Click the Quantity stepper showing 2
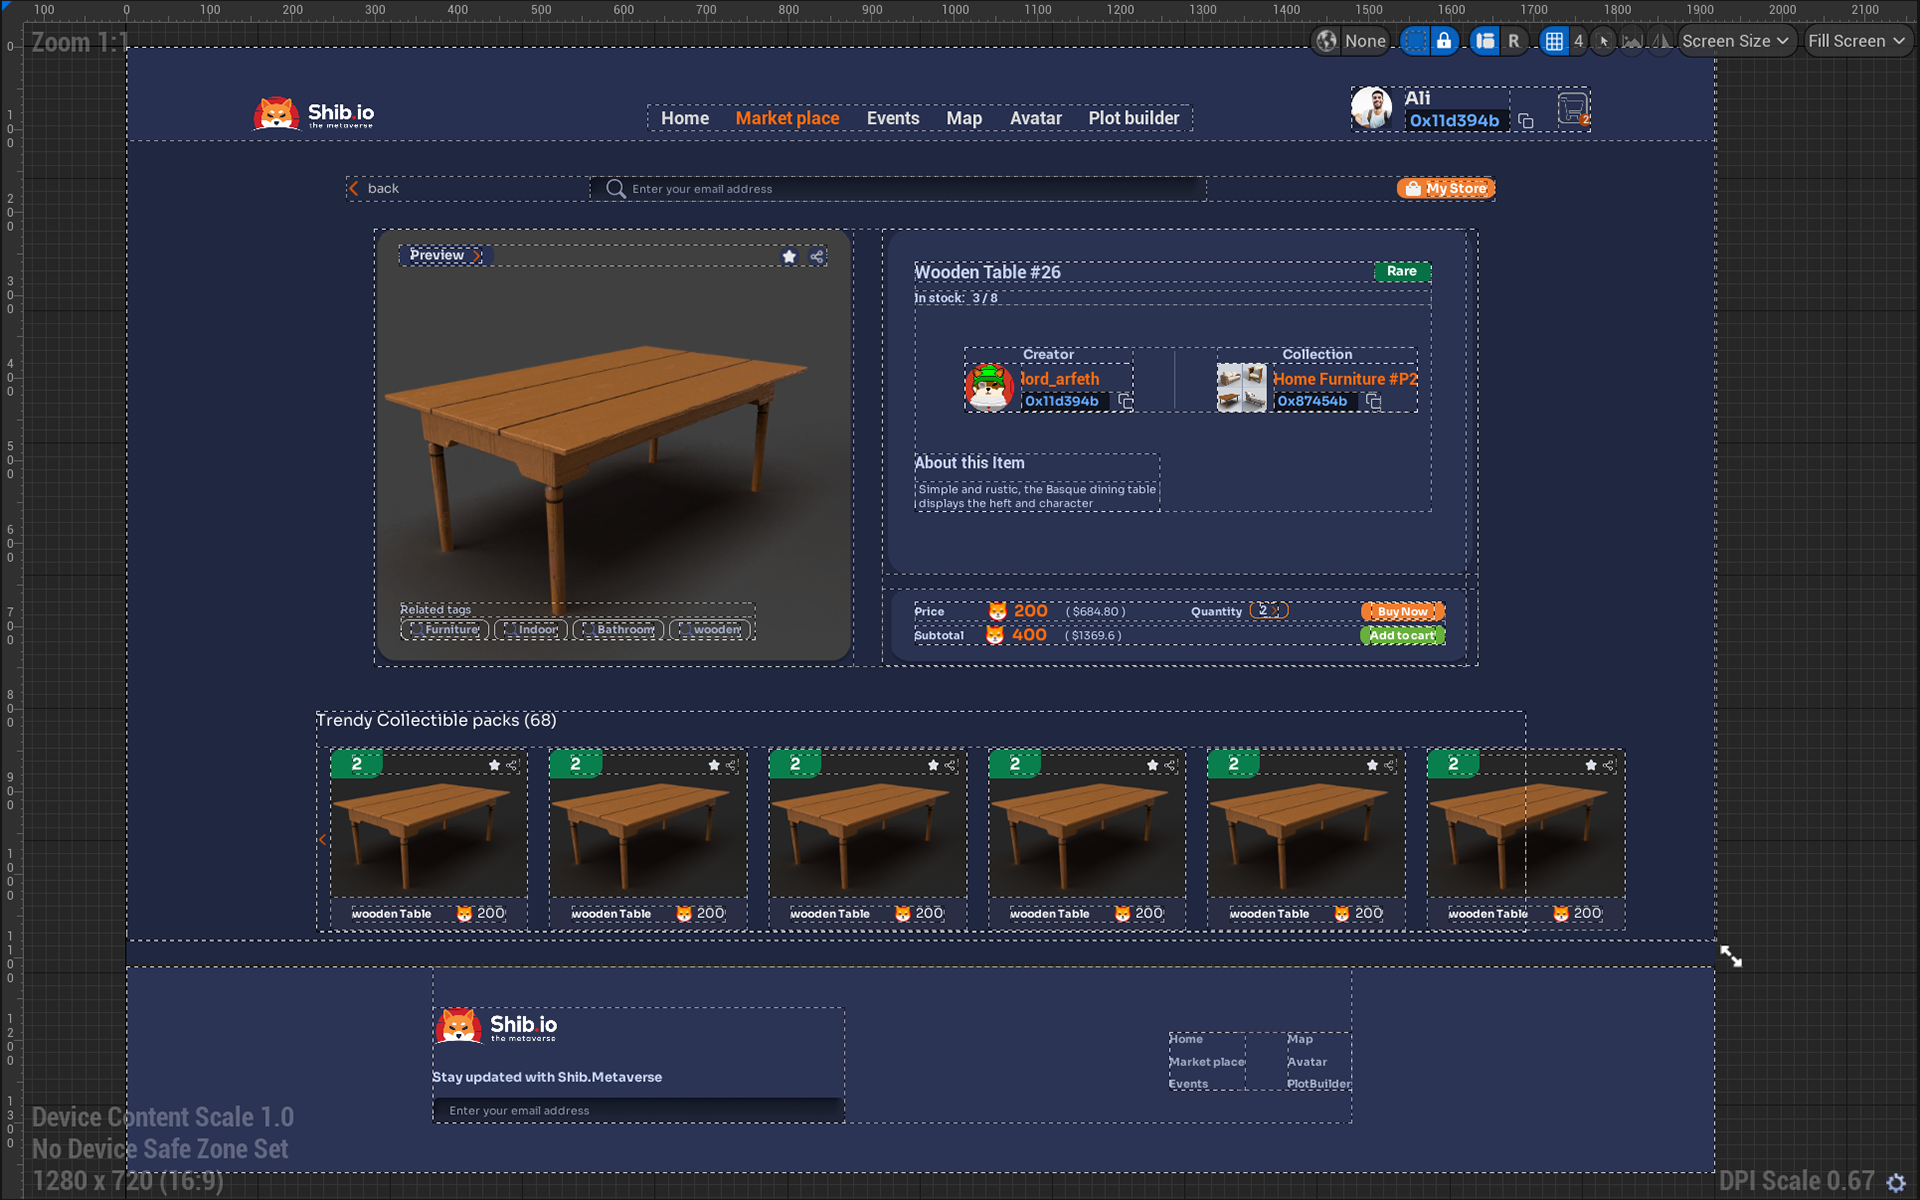Screen dimensions: 1920x1200 [x=1268, y=610]
